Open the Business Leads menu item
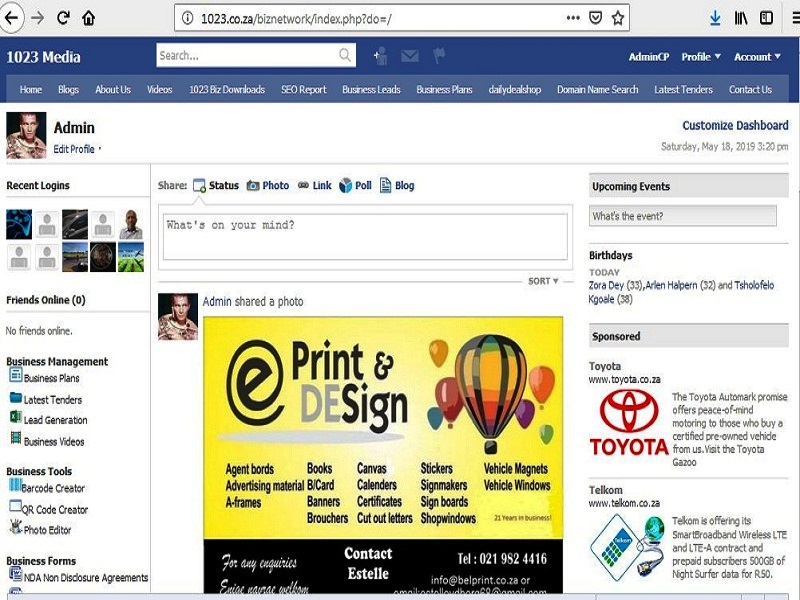The image size is (800, 600). pyautogui.click(x=371, y=90)
